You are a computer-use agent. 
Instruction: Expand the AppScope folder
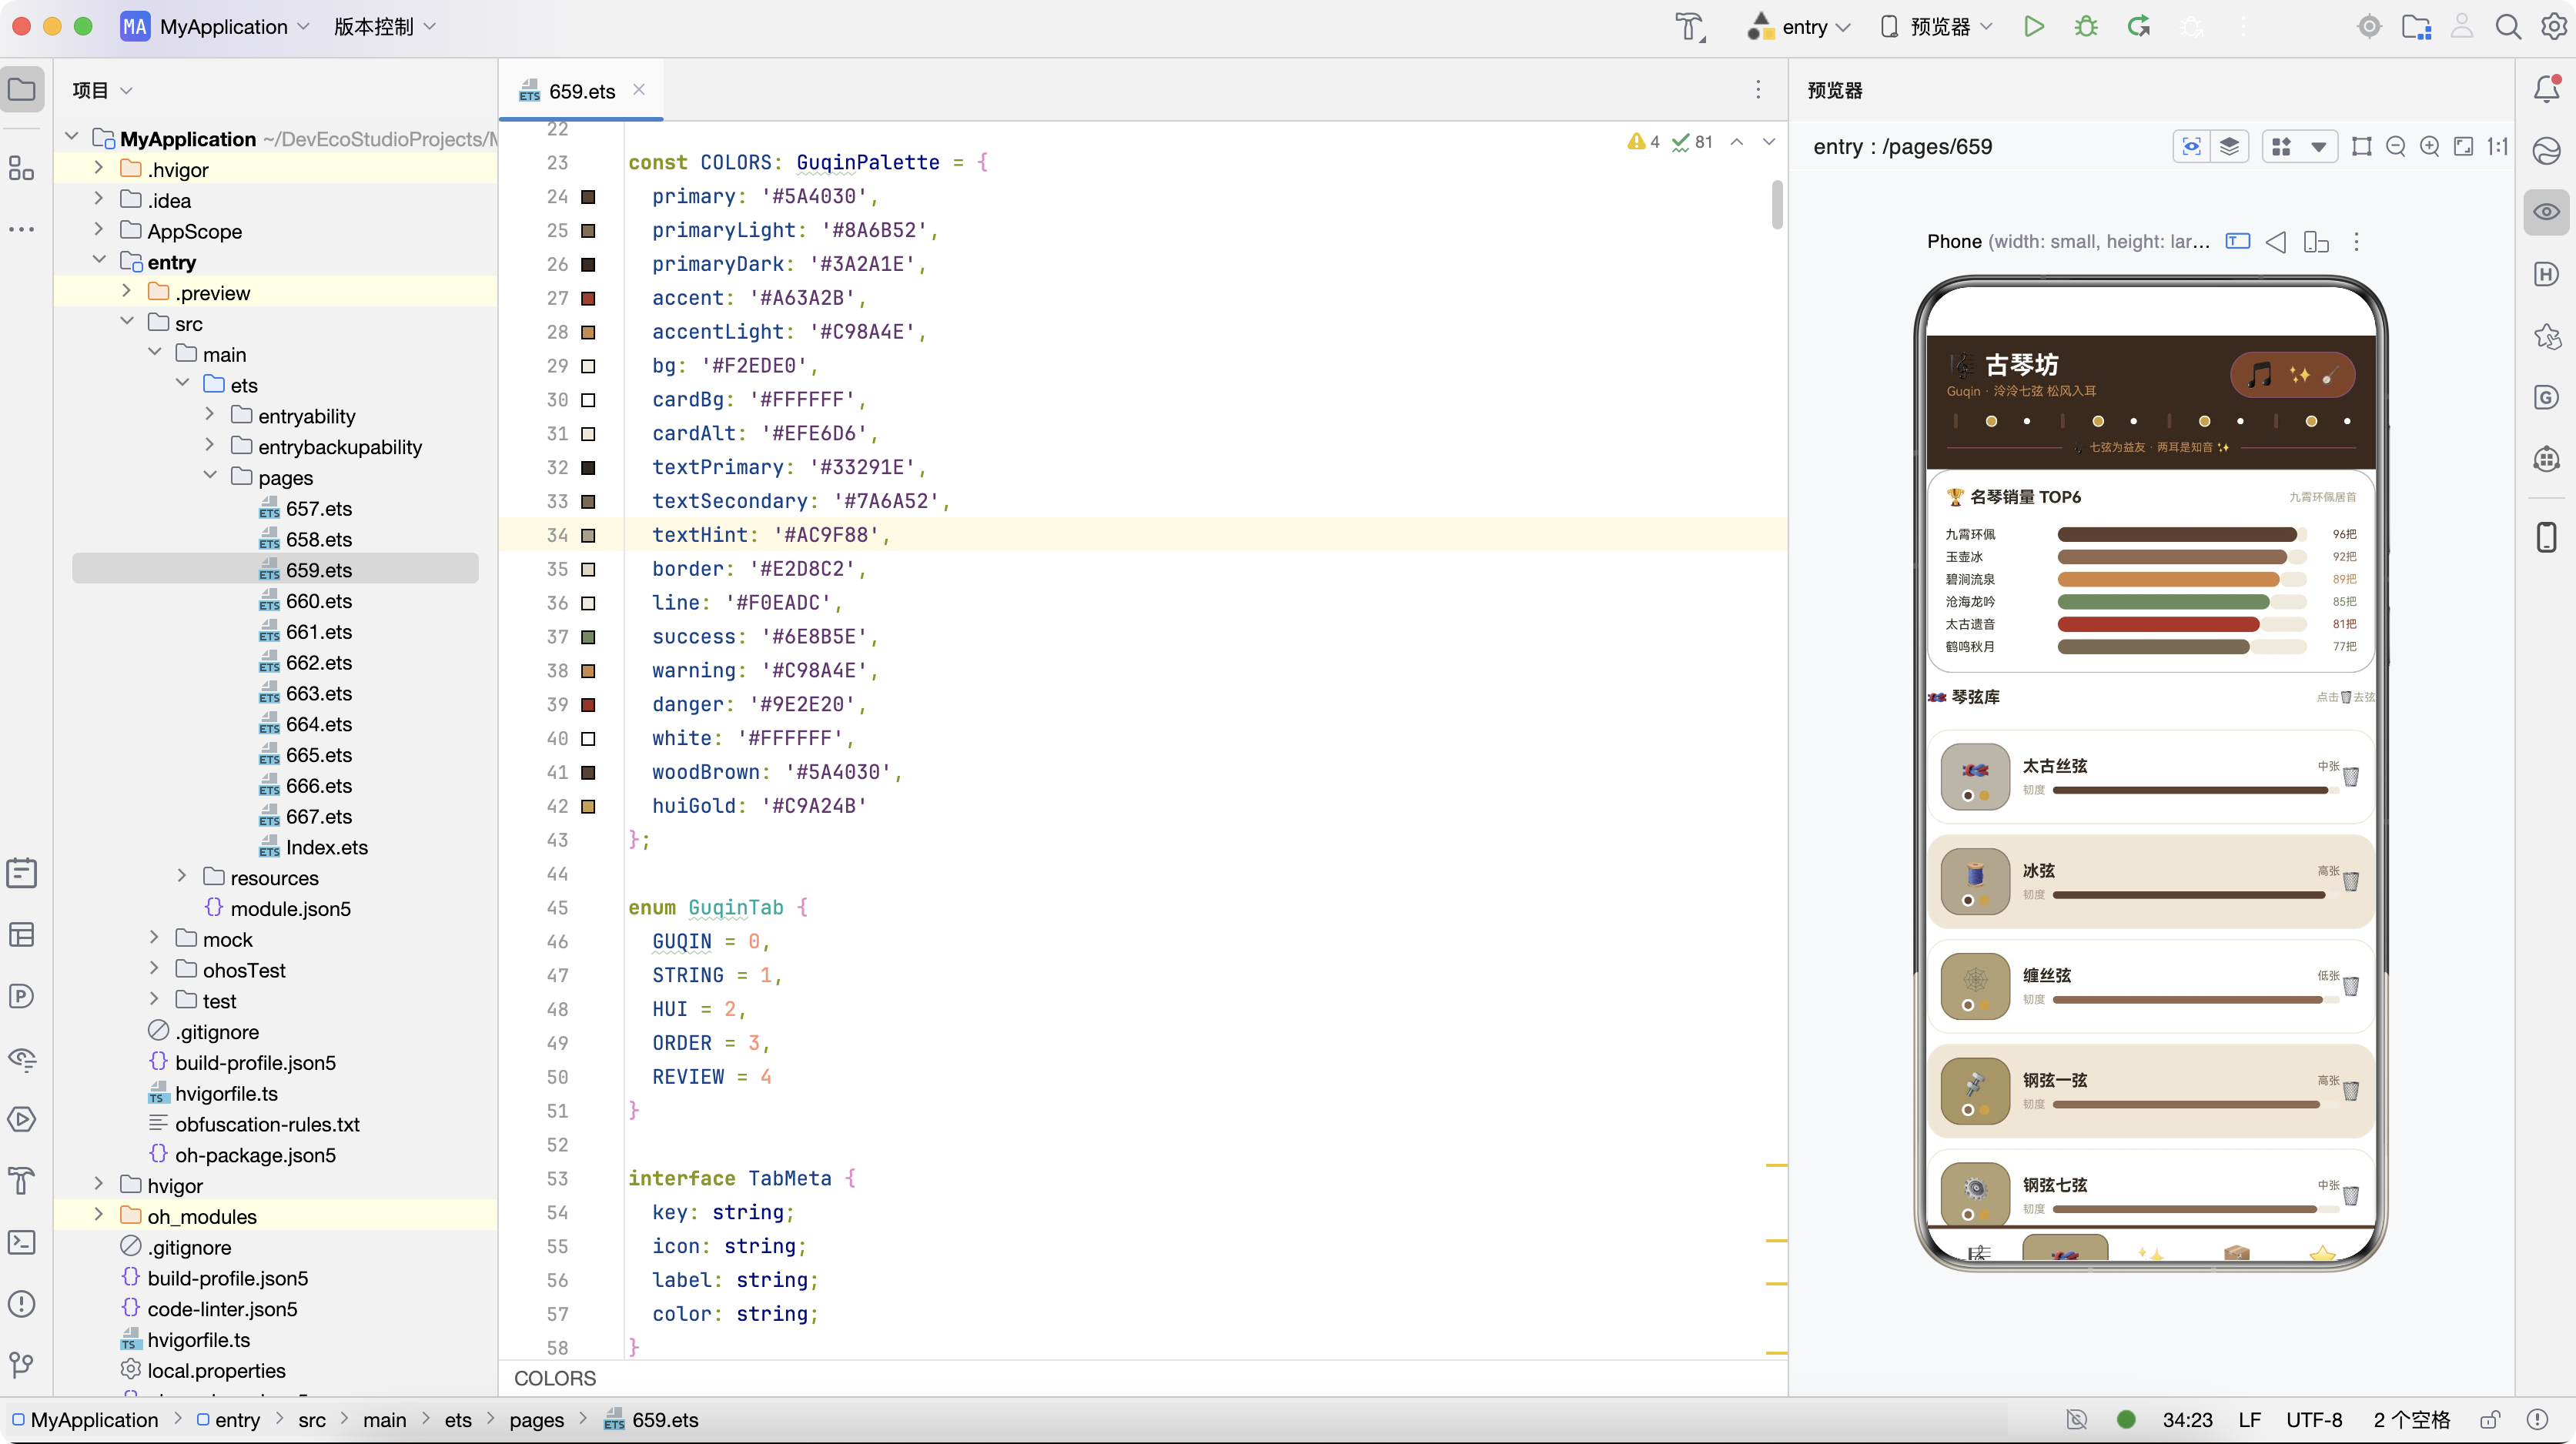point(98,231)
